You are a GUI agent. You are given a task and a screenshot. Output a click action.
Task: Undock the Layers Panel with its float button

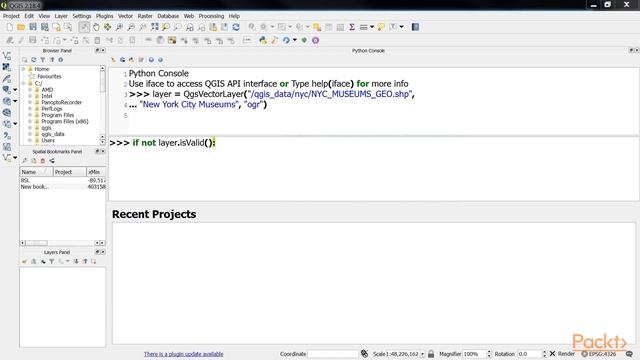[97, 252]
